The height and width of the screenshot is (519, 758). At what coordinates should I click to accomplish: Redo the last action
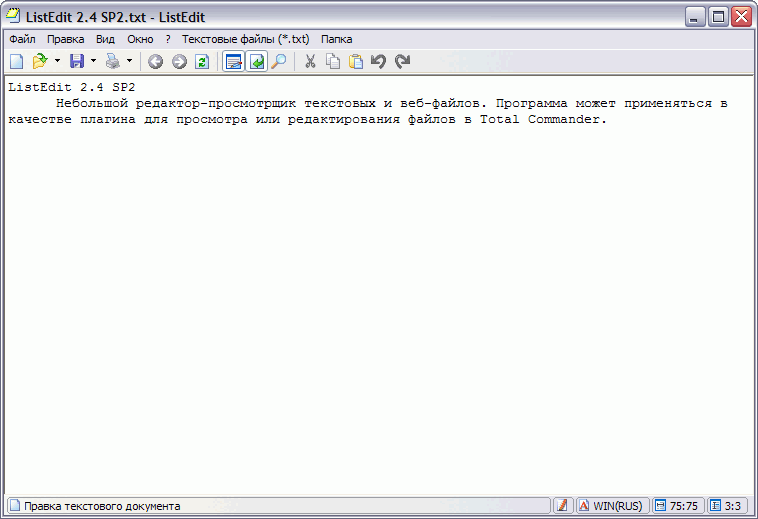tap(402, 61)
